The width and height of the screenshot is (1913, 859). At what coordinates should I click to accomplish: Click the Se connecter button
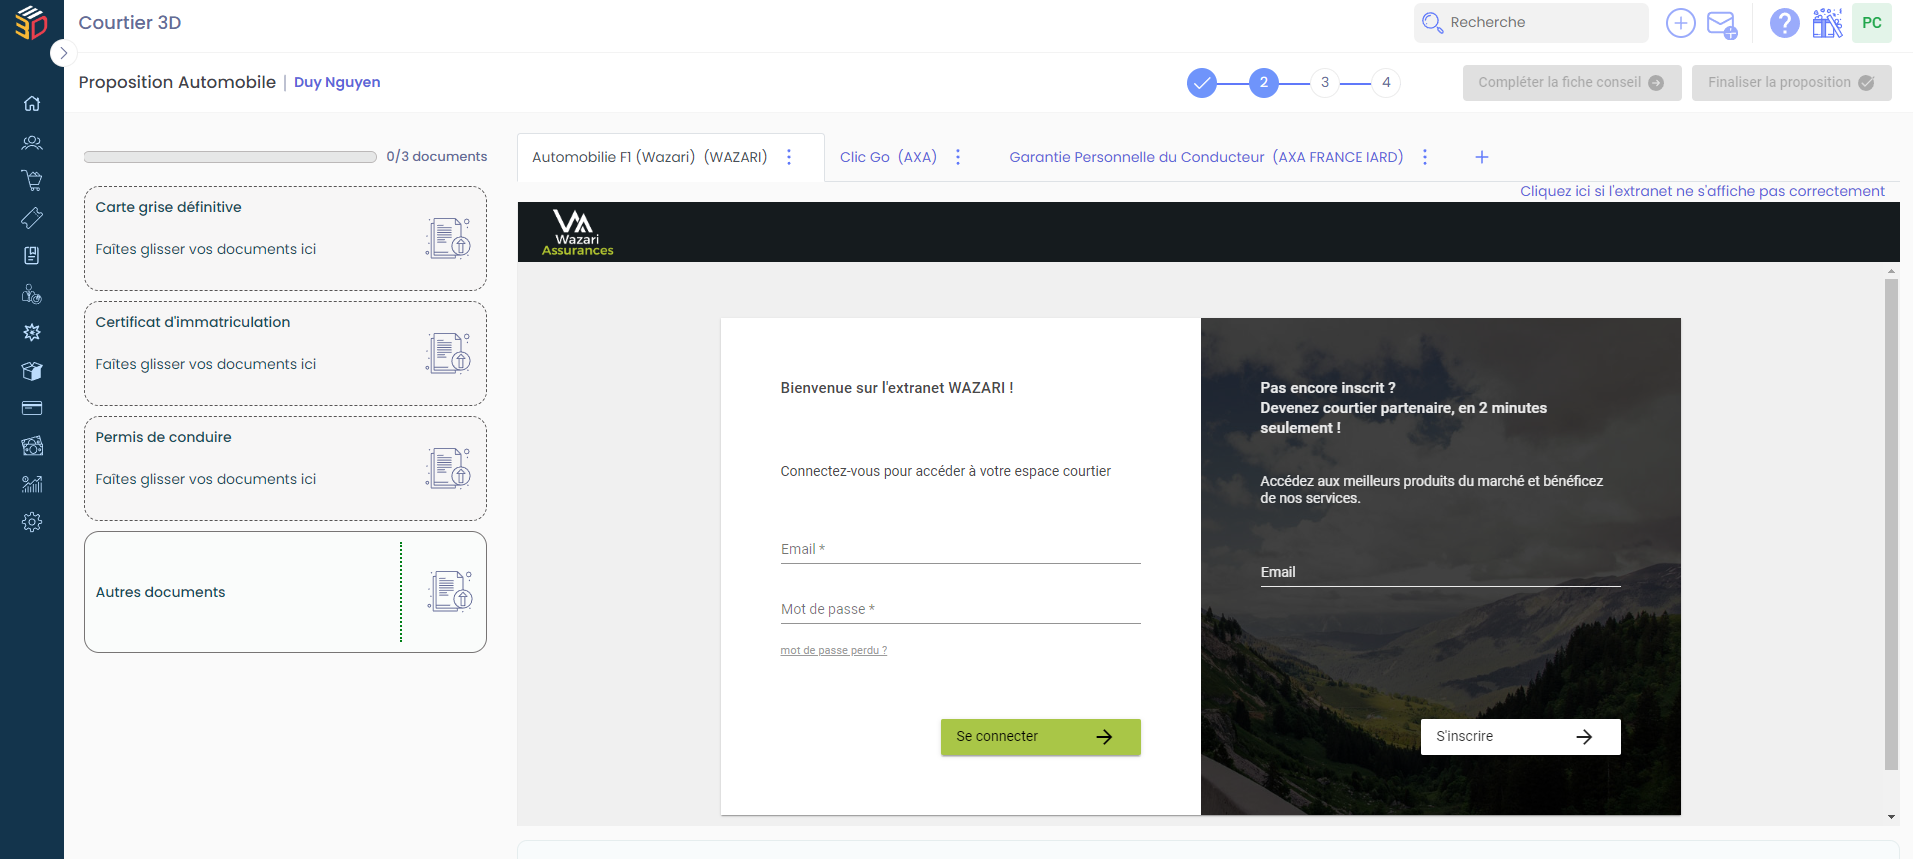(1040, 737)
